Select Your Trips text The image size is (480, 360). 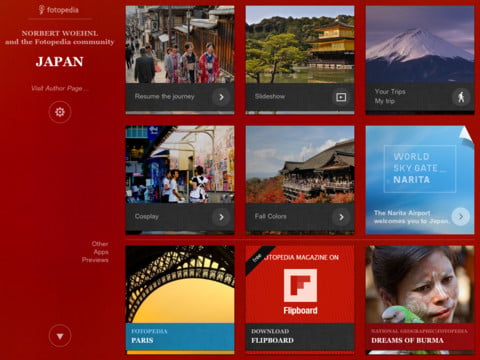[x=390, y=91]
